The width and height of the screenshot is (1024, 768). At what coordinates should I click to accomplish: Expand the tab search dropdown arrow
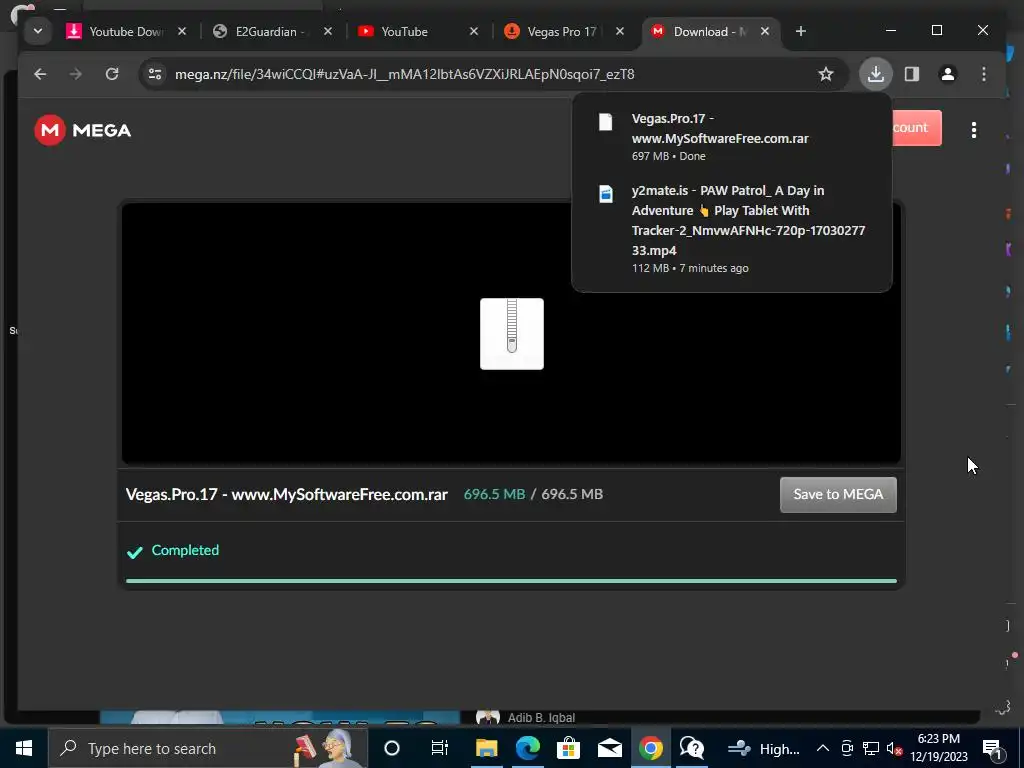[x=38, y=31]
